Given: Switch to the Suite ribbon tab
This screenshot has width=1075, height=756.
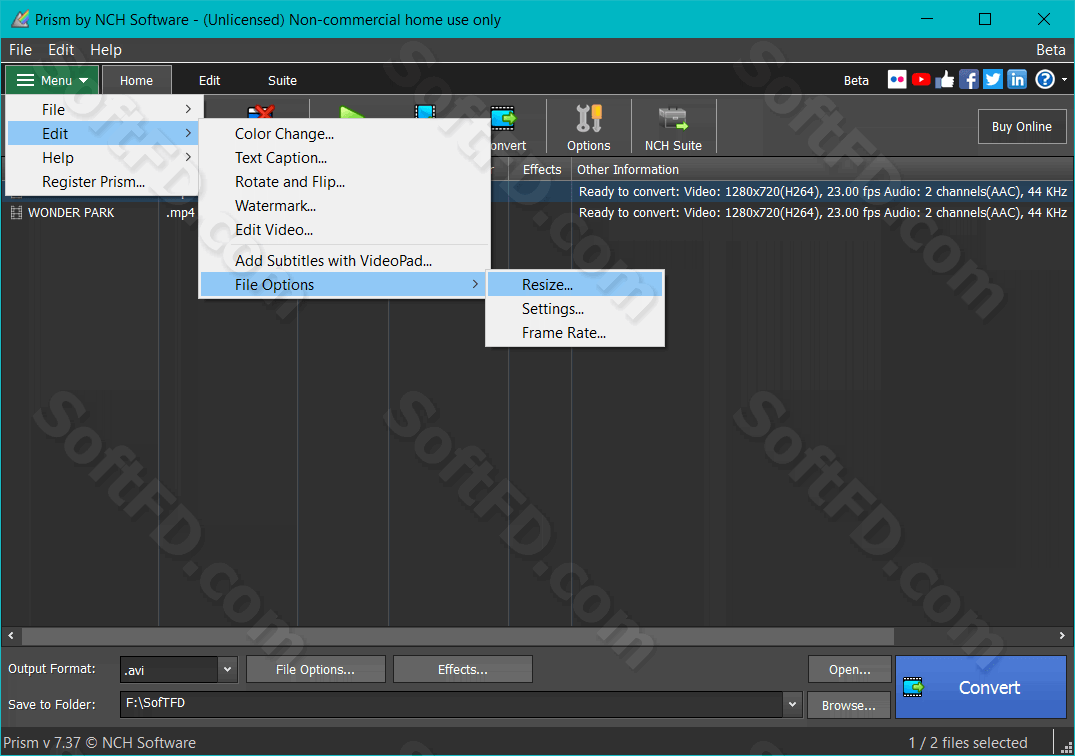Looking at the screenshot, I should point(282,80).
